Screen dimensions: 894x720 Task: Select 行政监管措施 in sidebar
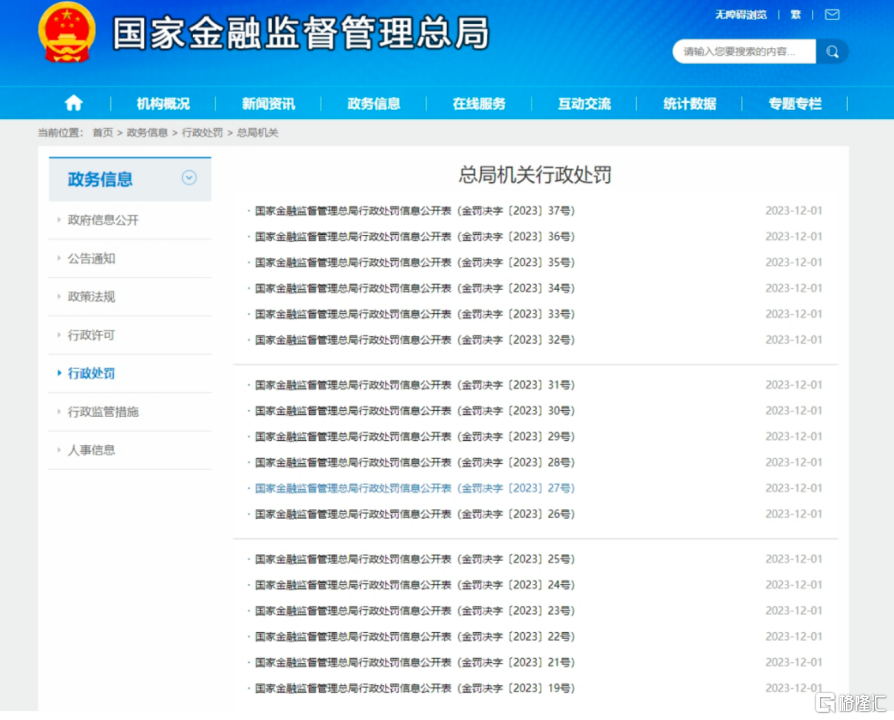(x=103, y=412)
